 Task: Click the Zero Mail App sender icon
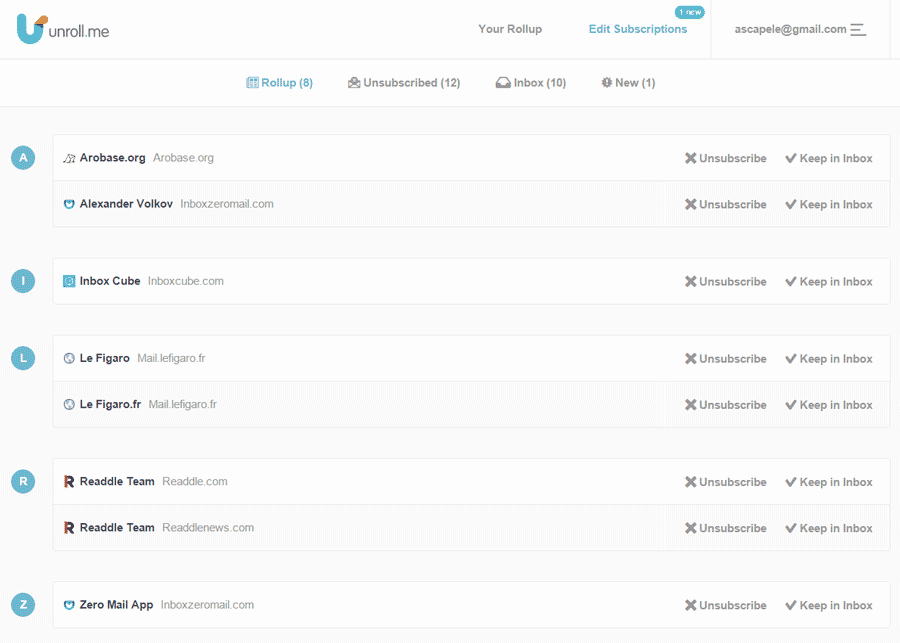[x=69, y=605]
